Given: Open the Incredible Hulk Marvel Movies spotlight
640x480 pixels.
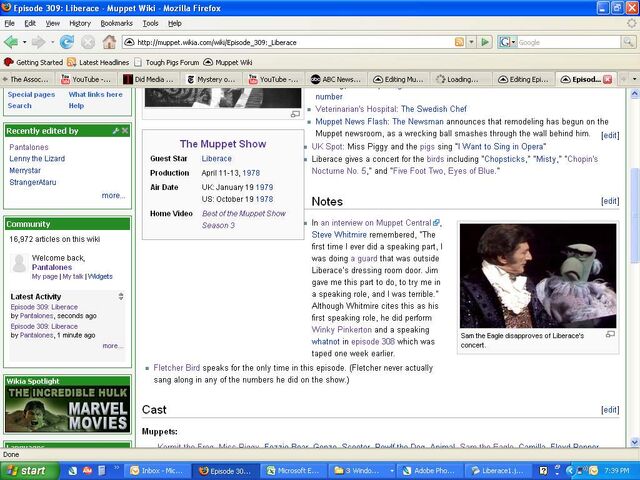Looking at the screenshot, I should tap(68, 409).
